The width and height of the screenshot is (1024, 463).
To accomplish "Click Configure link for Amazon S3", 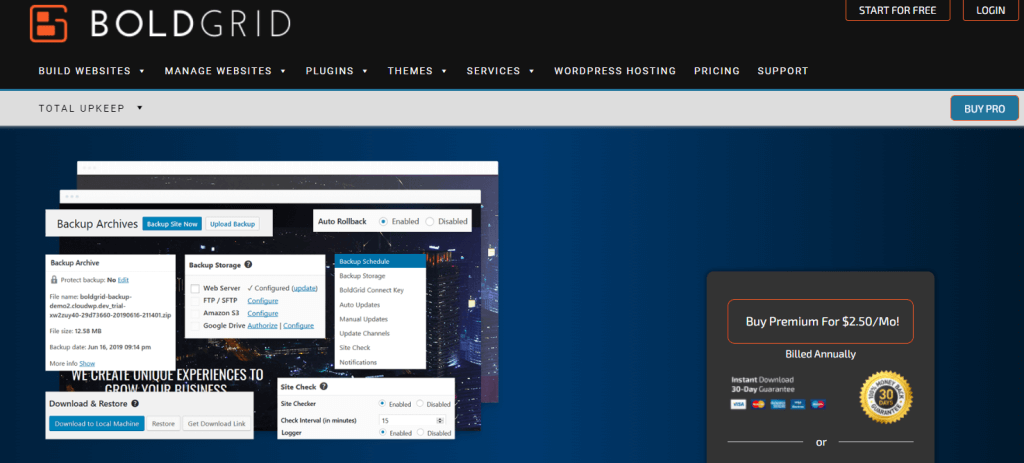I will click(x=263, y=313).
